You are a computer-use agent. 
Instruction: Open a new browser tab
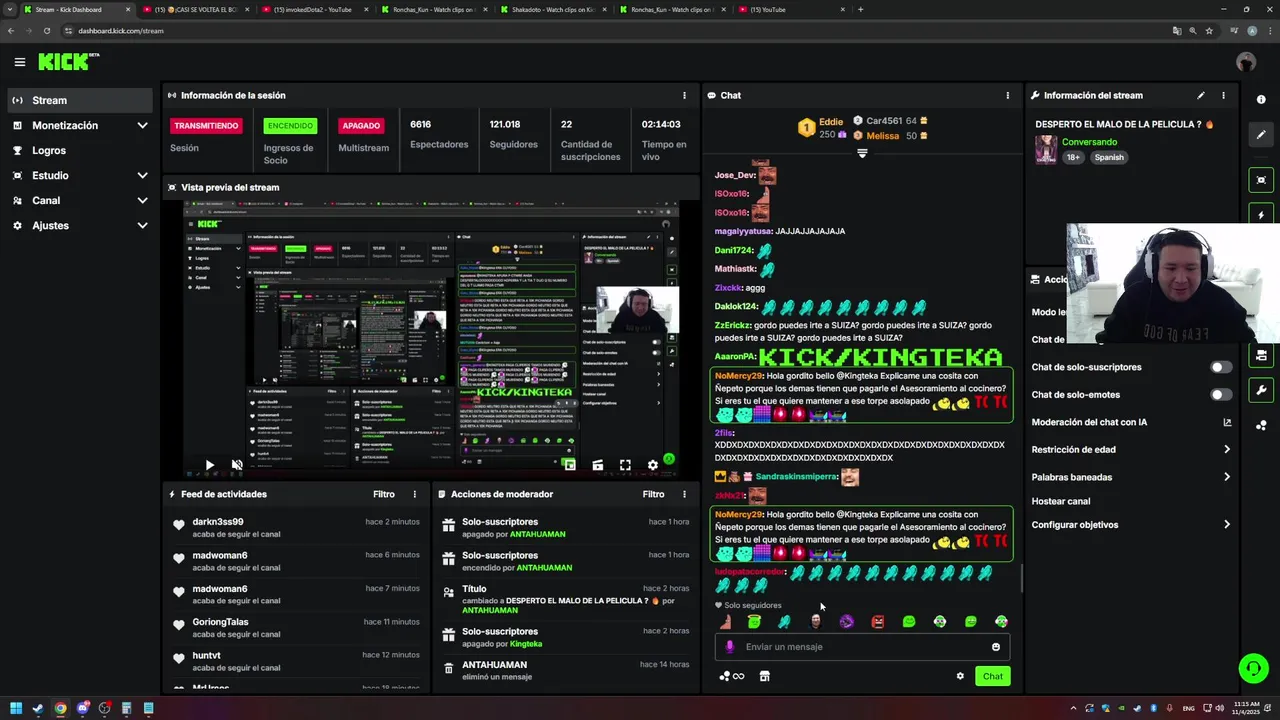860,10
